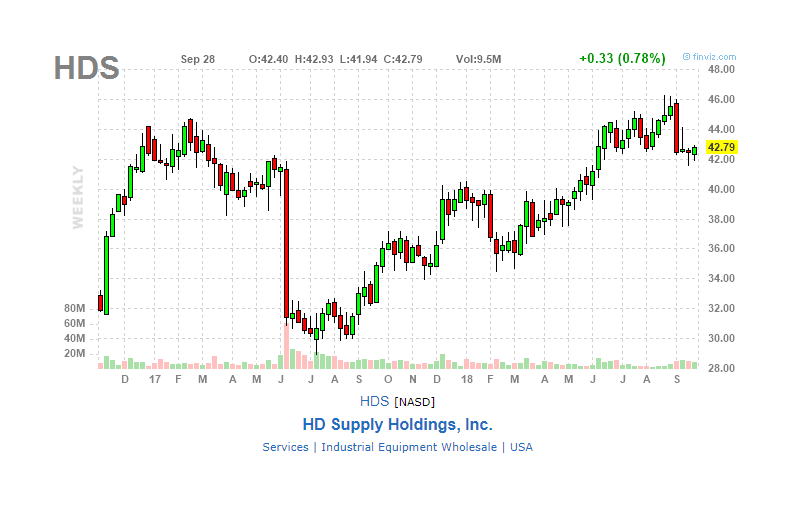The height and width of the screenshot is (506, 796).
Task: Click the 36.00 price axis label
Action: pos(721,249)
